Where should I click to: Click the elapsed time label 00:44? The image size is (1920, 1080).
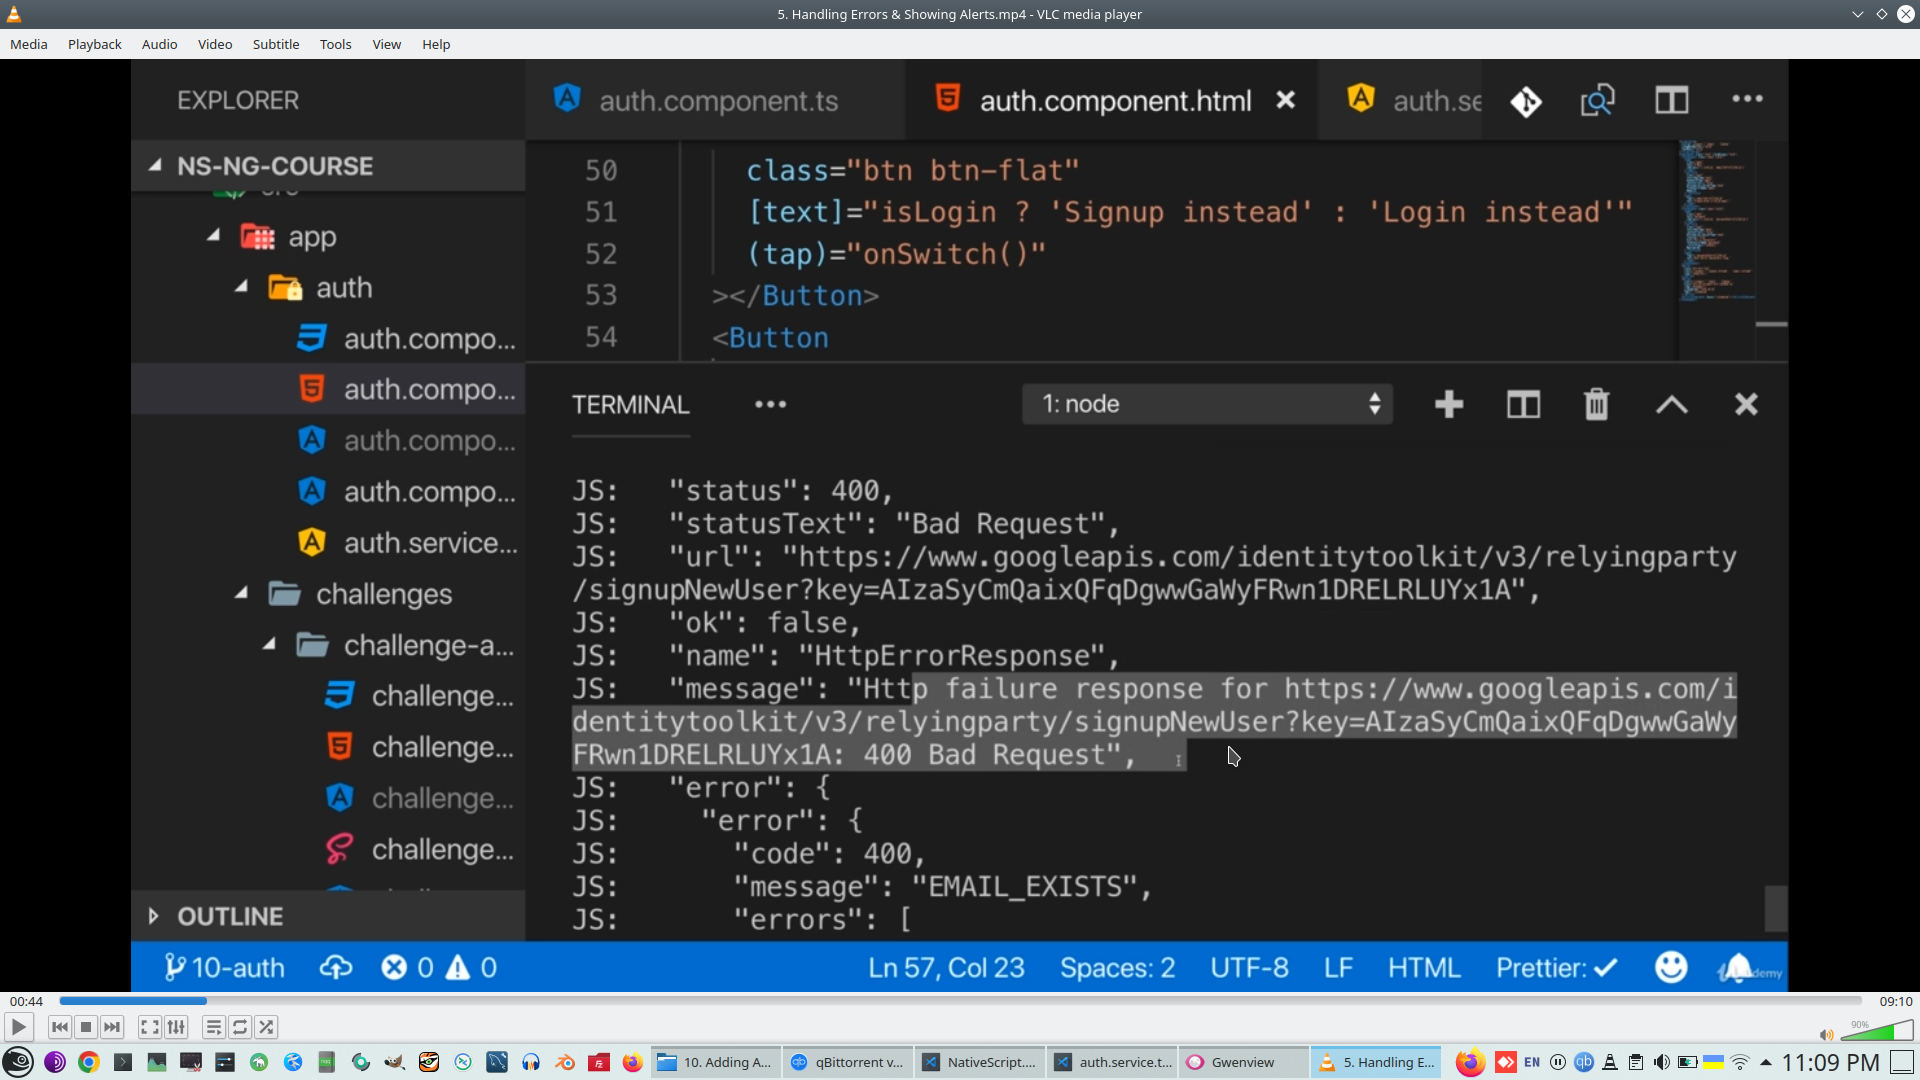tap(26, 1001)
